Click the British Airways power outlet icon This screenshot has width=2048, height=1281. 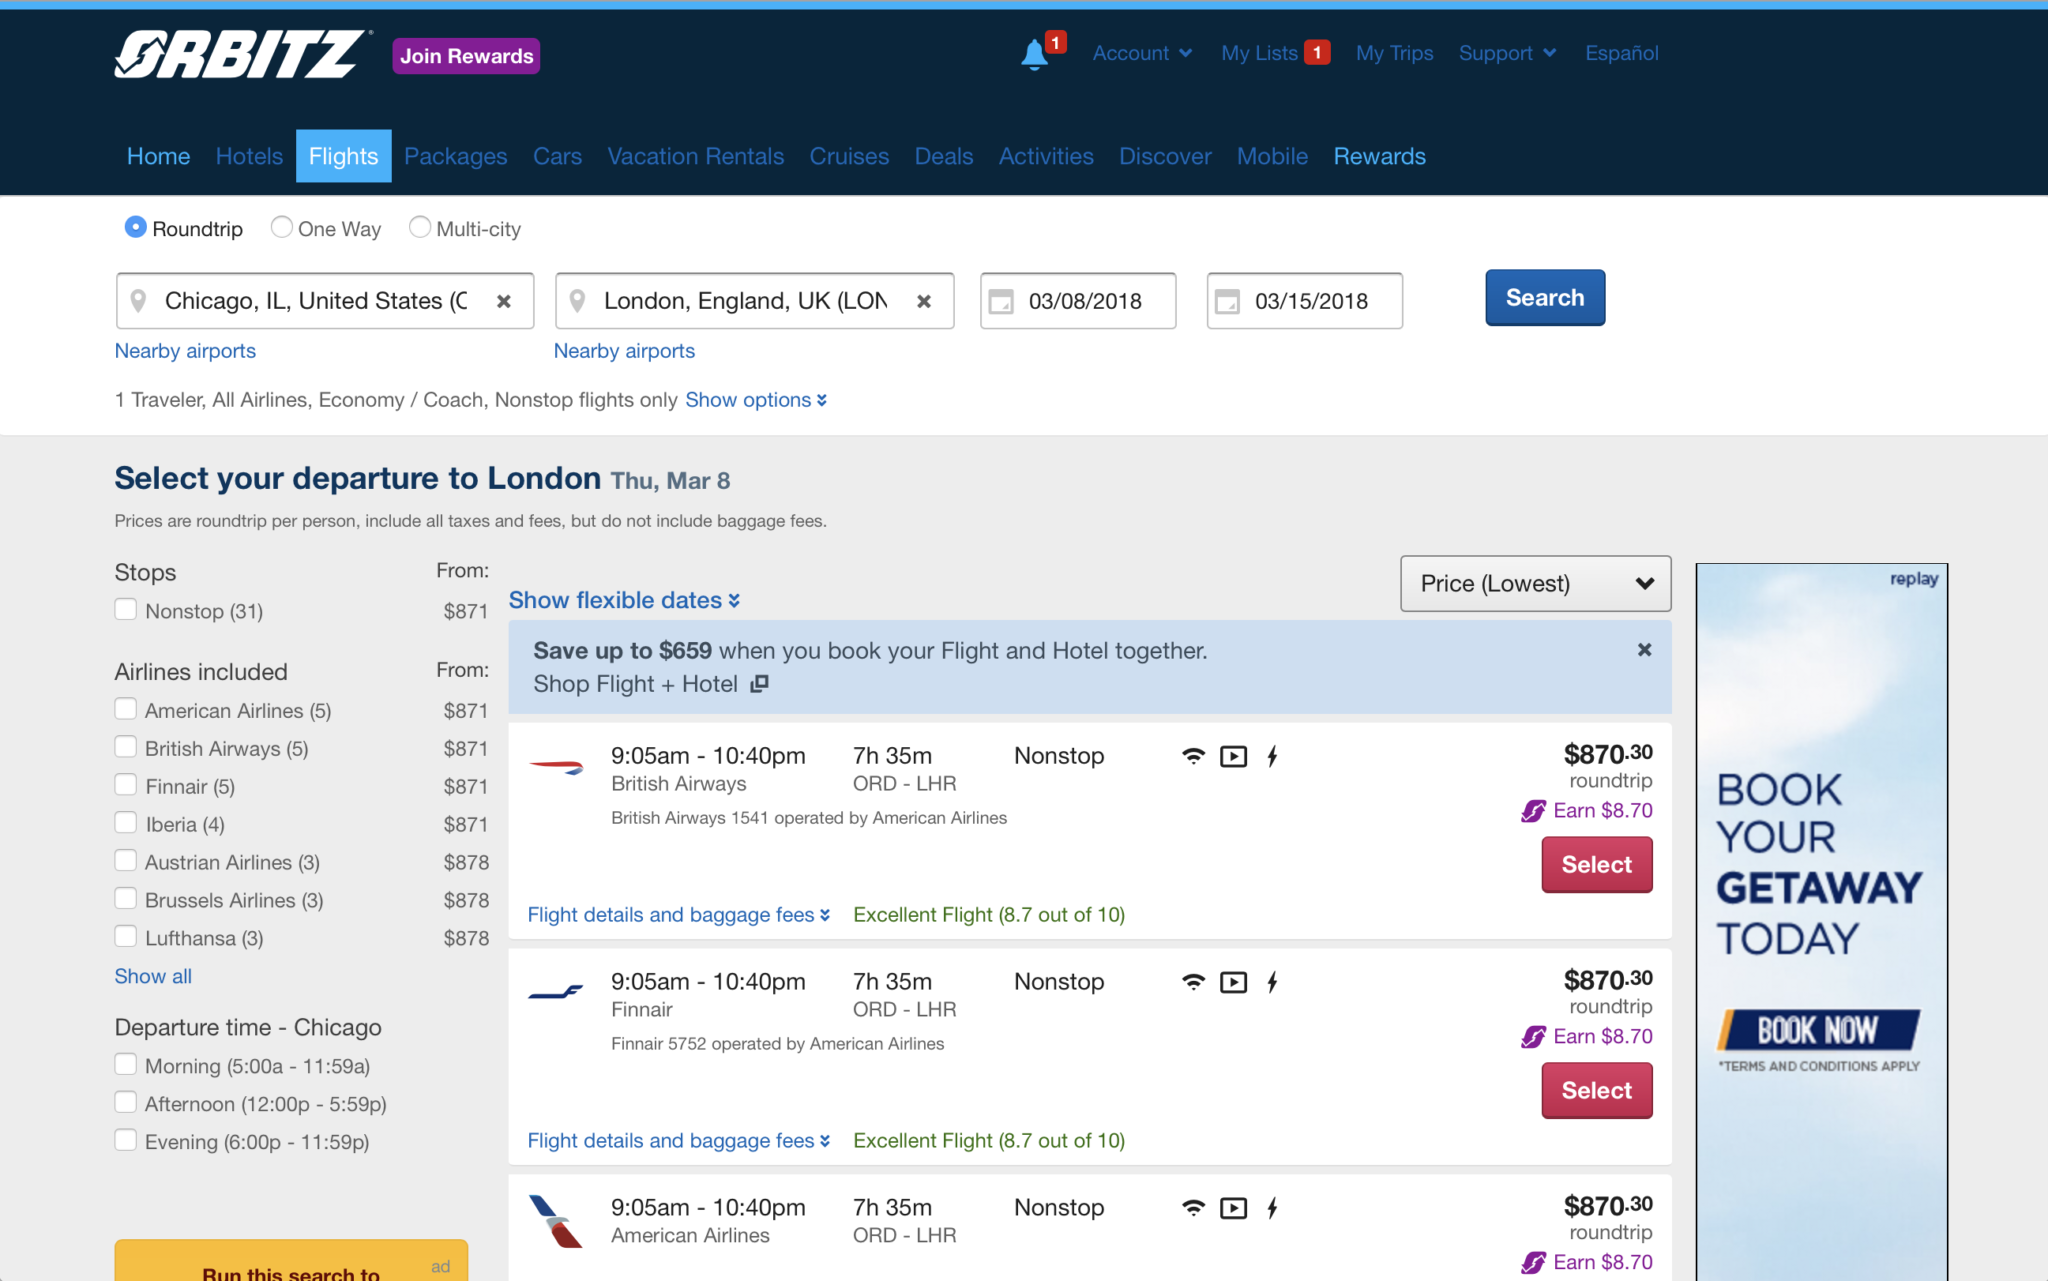(1272, 757)
